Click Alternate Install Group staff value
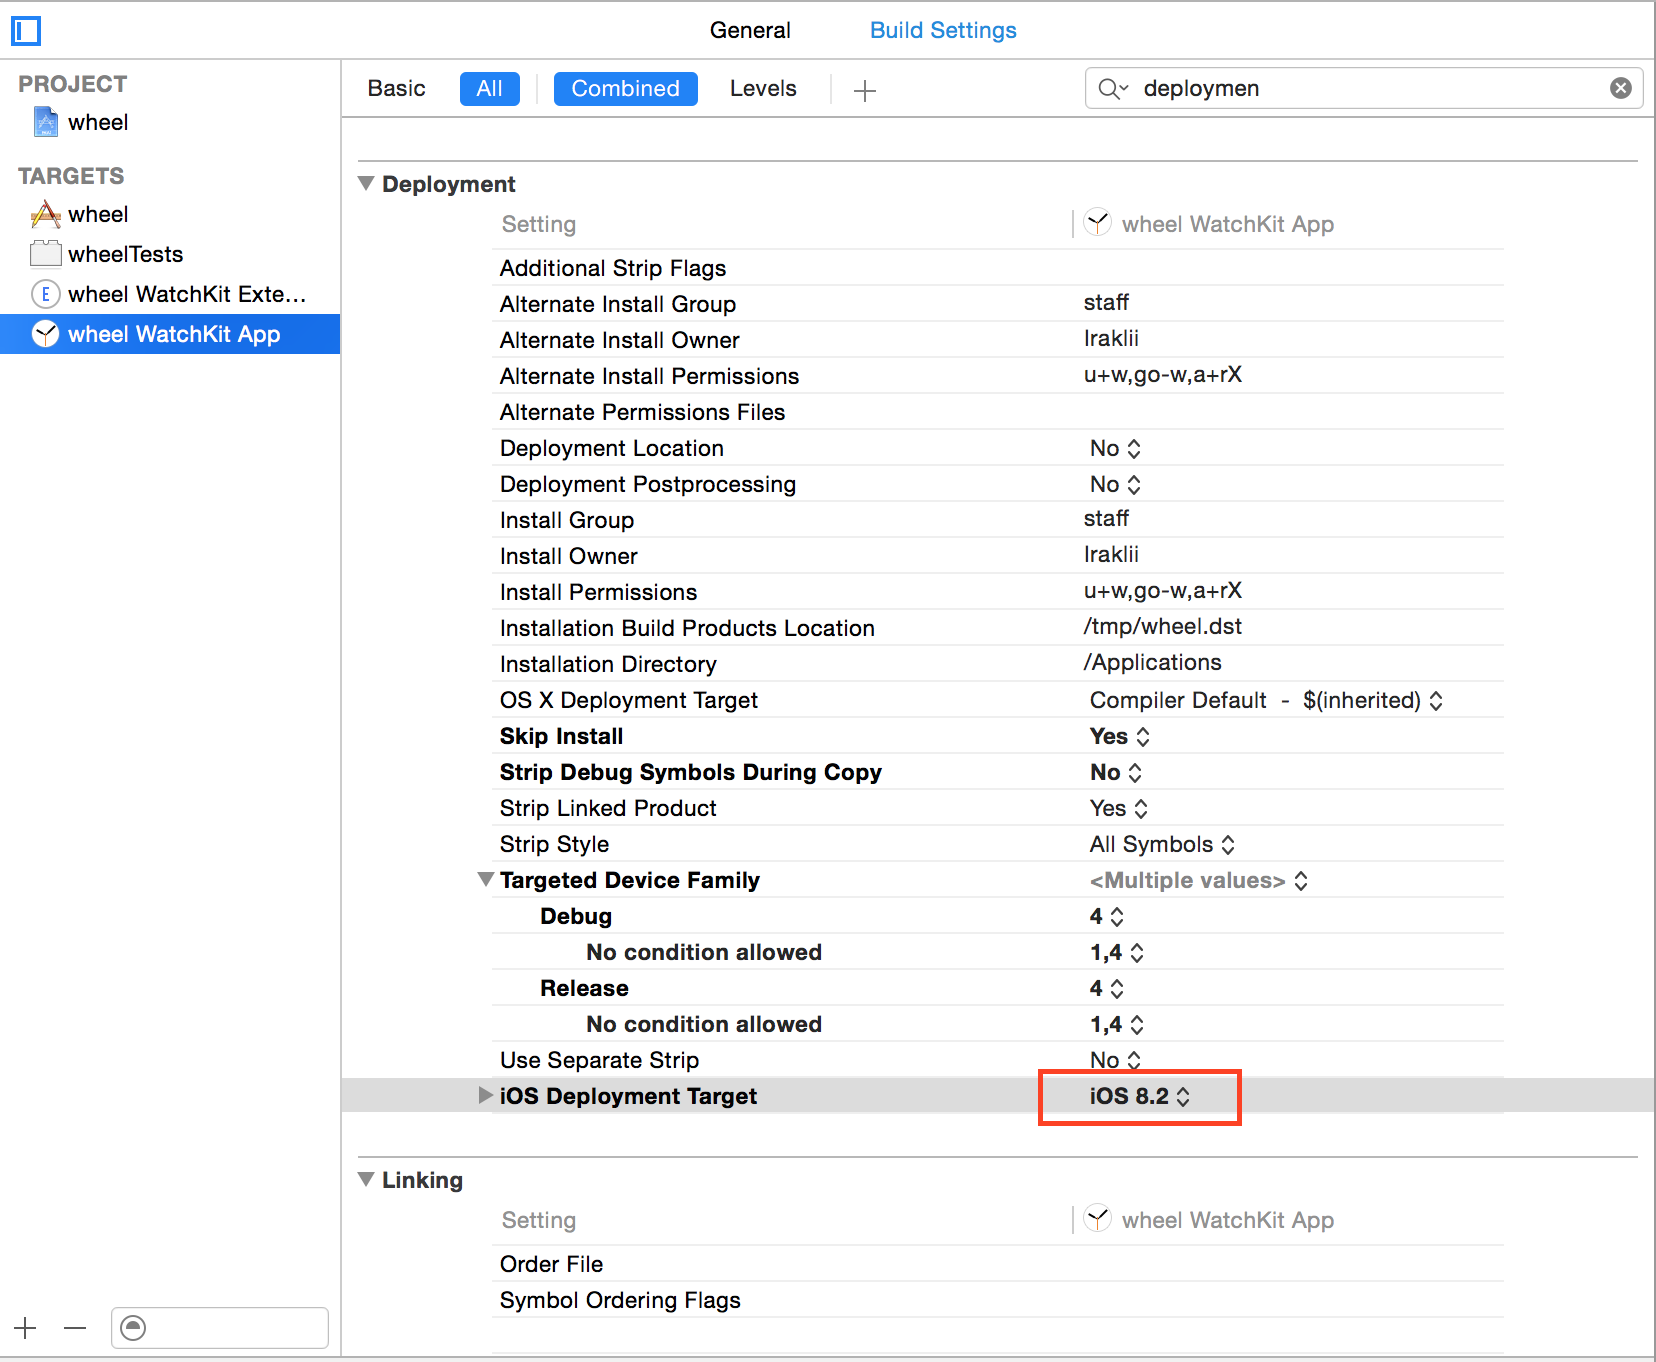The image size is (1656, 1362). tap(1106, 302)
